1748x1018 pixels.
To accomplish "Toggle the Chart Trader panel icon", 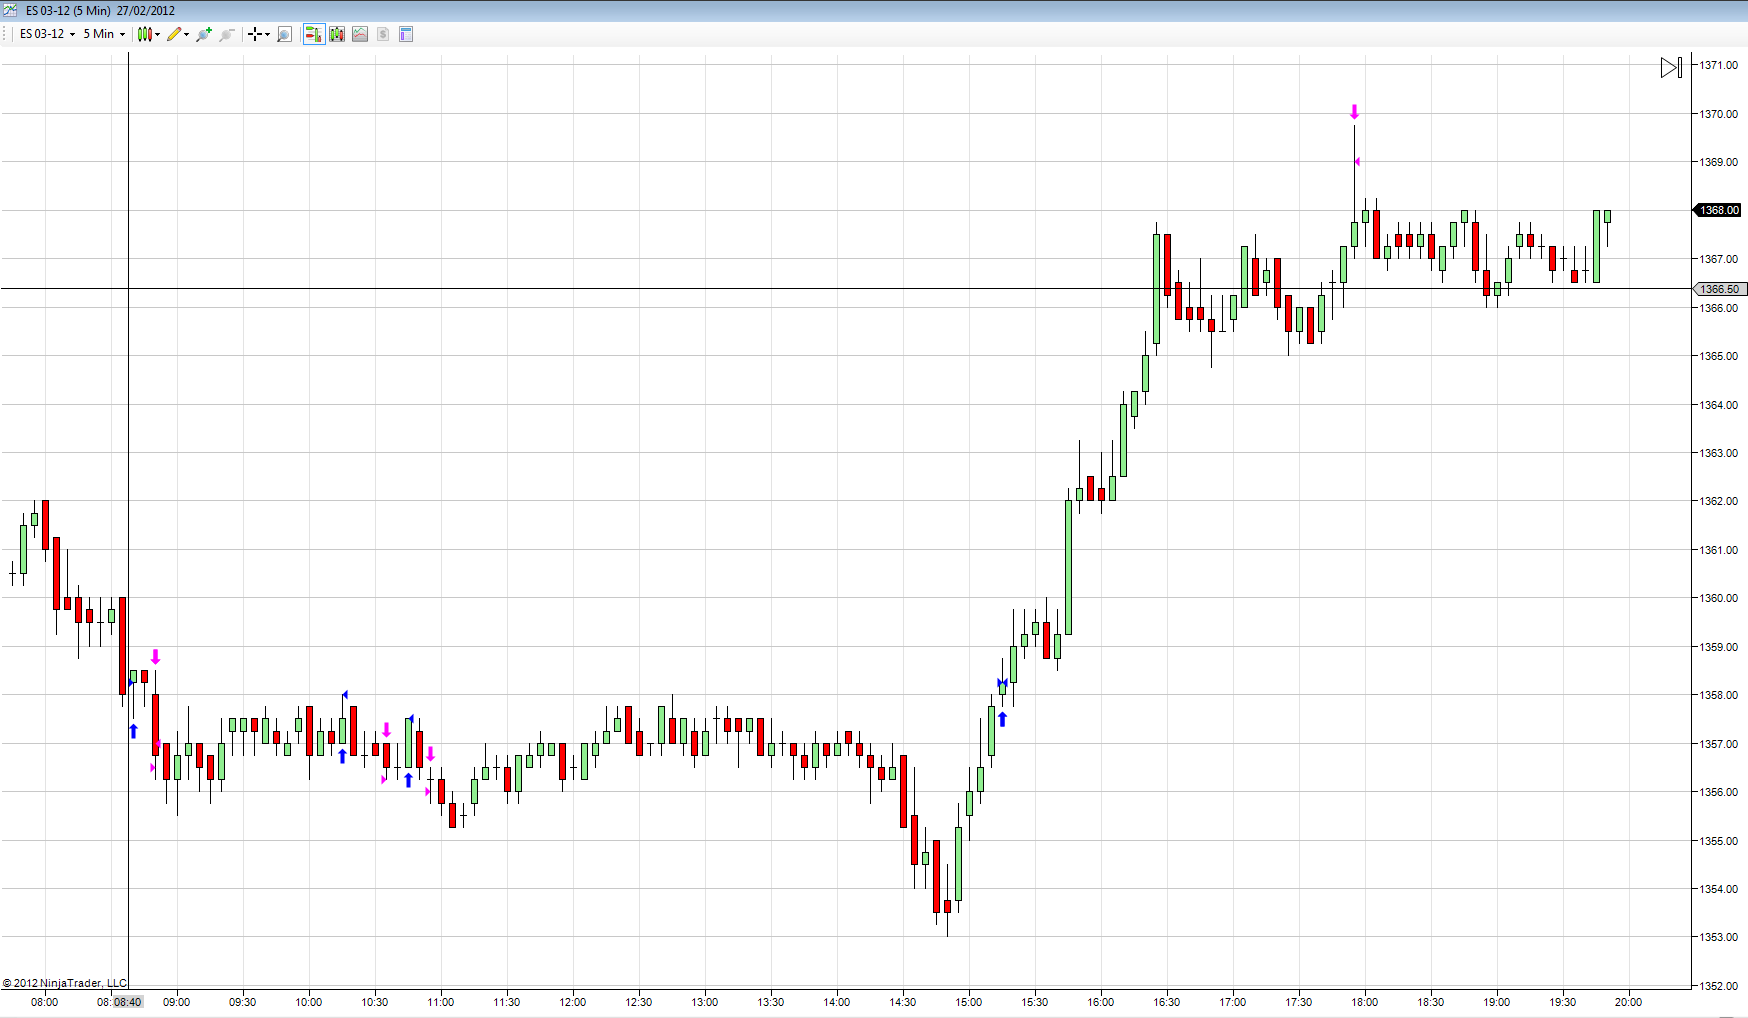I will 314,34.
